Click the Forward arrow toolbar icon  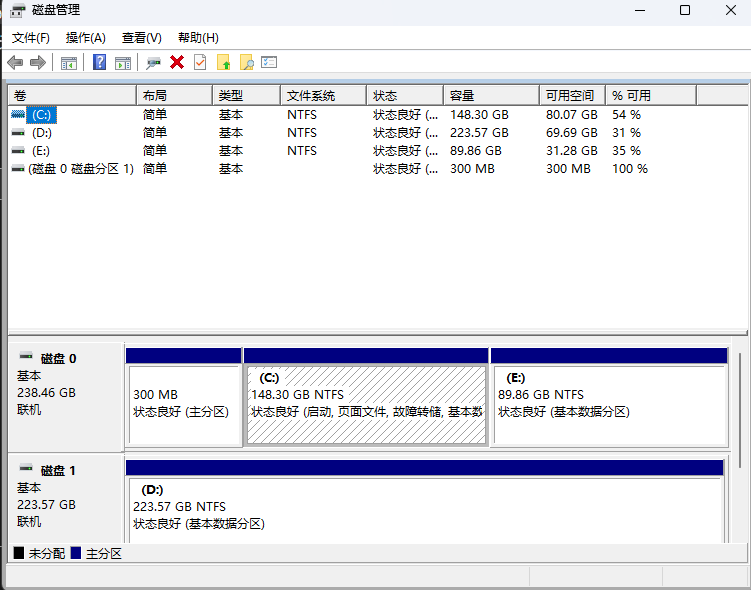pyautogui.click(x=38, y=62)
